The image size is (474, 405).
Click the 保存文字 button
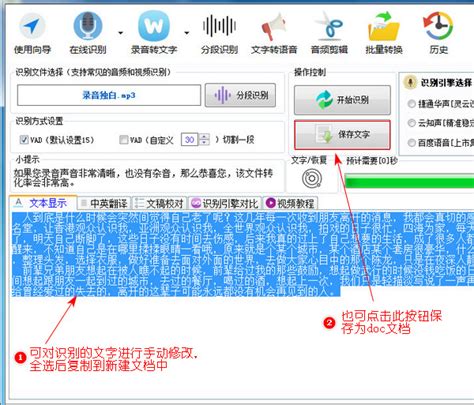[342, 135]
